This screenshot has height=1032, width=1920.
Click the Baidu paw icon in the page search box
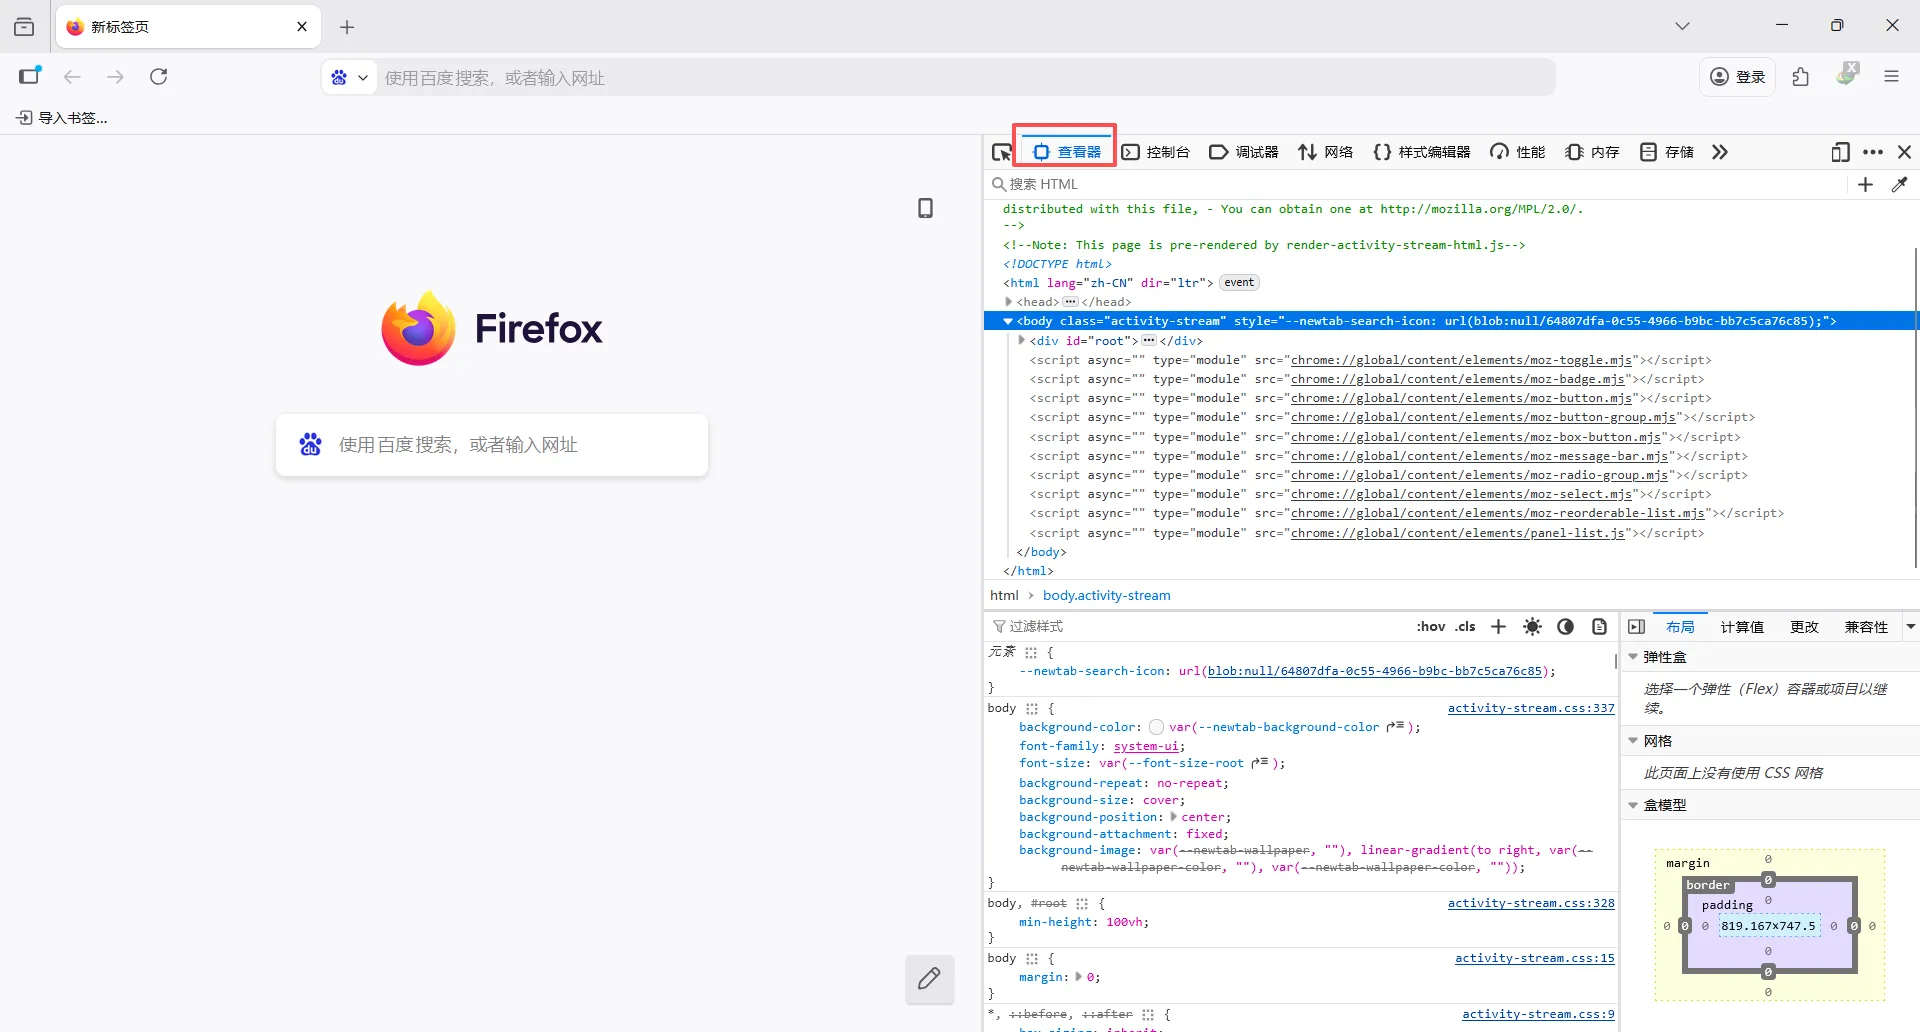coord(310,445)
